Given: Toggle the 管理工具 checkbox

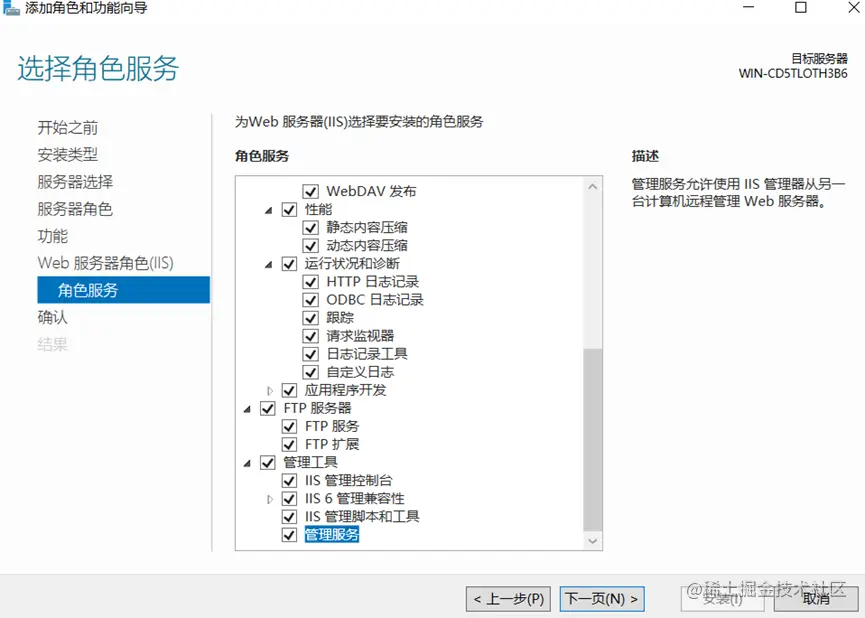Looking at the screenshot, I should coord(268,462).
